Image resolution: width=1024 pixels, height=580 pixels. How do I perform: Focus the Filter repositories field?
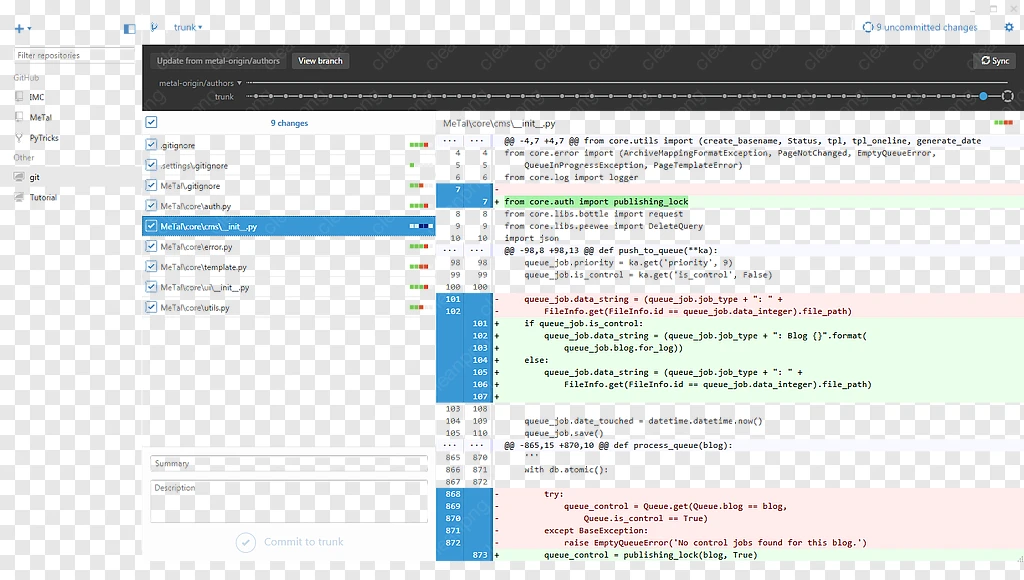coord(74,56)
